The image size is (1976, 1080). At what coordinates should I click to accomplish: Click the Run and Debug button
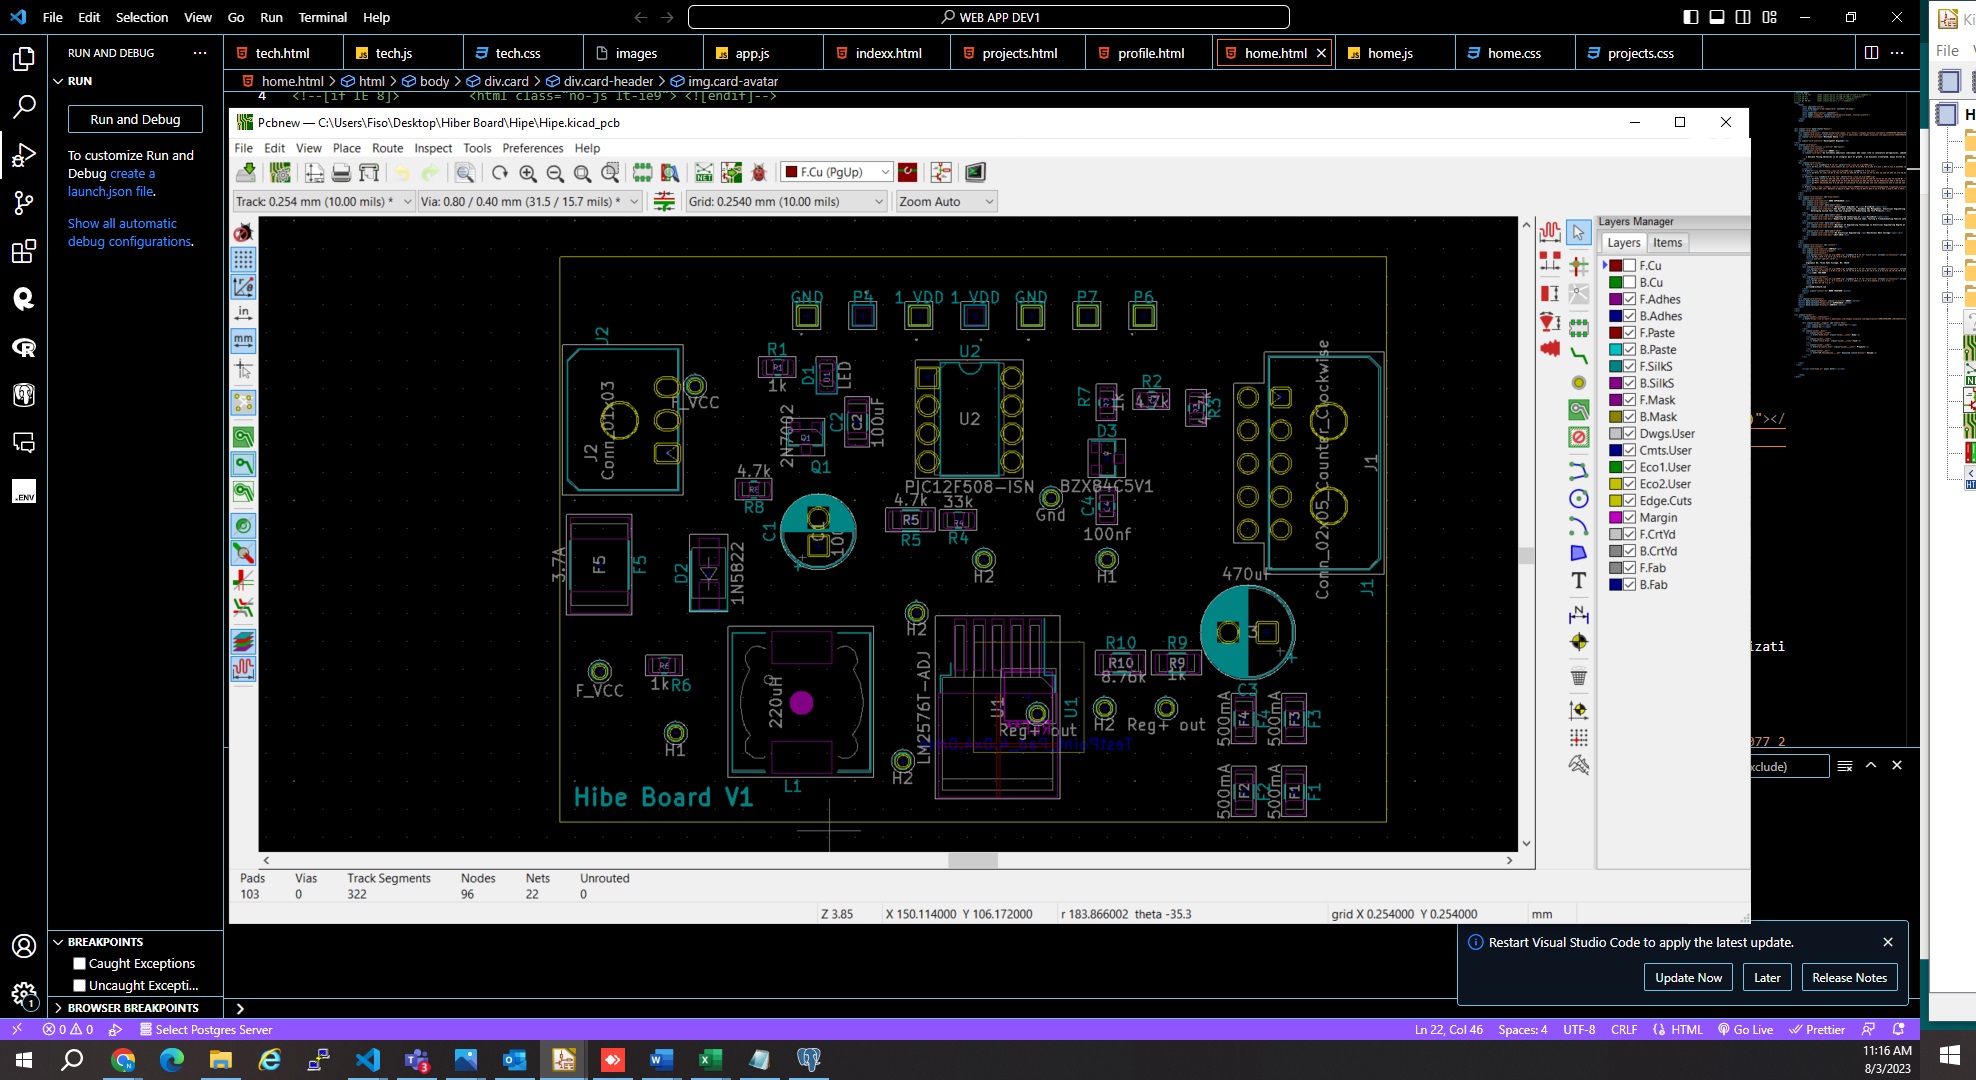[x=135, y=119]
